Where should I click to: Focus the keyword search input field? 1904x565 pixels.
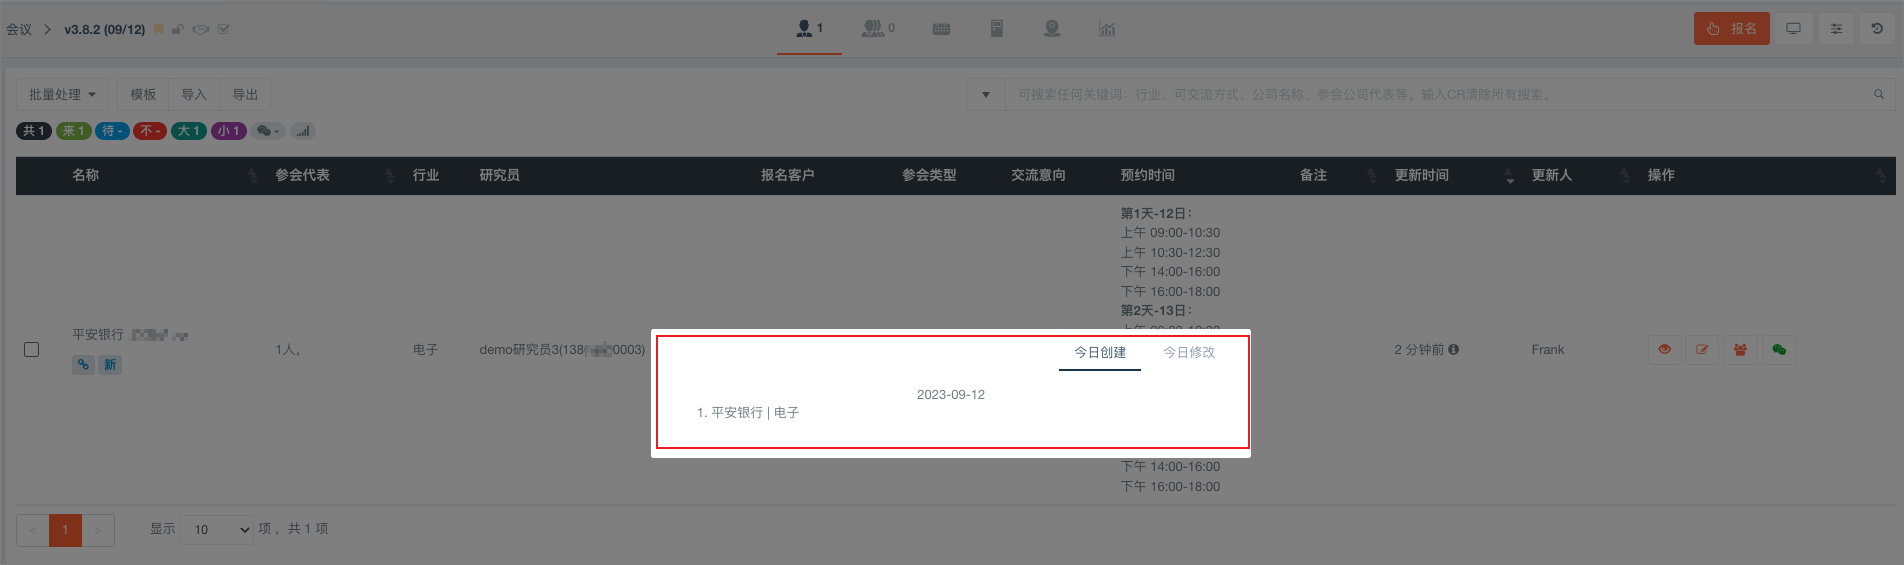click(1436, 95)
